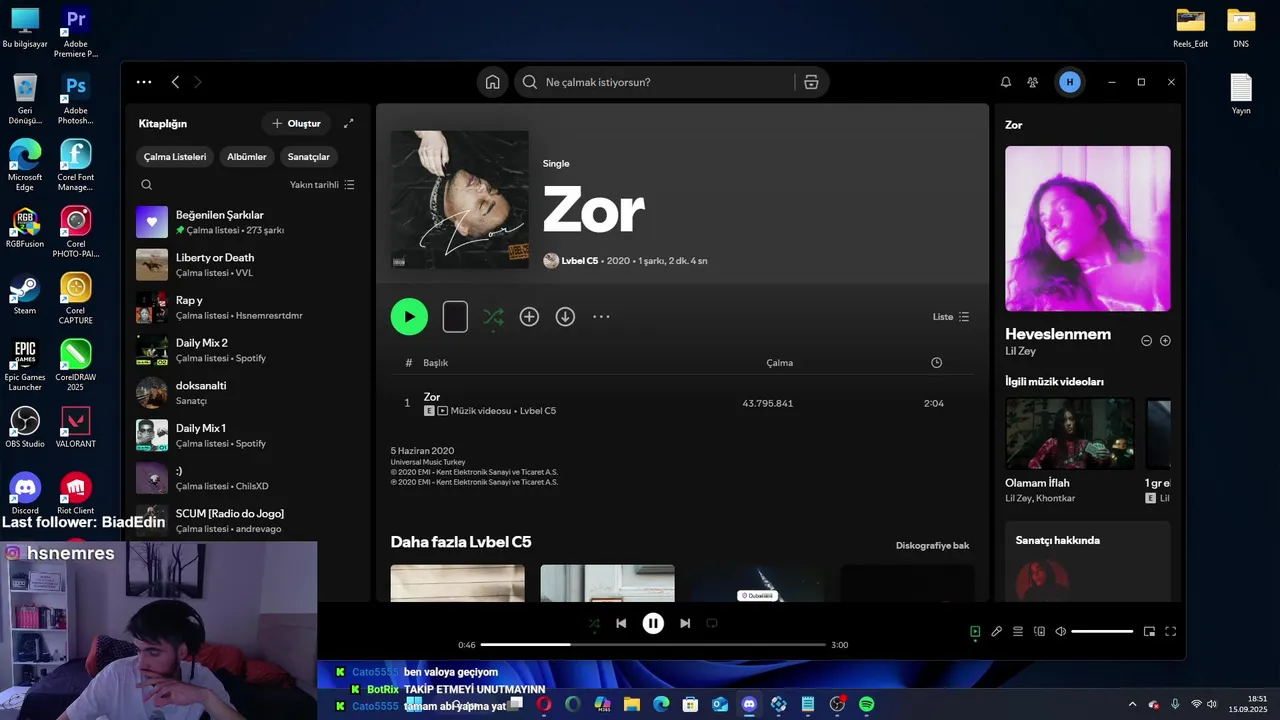This screenshot has width=1280, height=720.
Task: Toggle repeat in the player bar
Action: pos(712,623)
